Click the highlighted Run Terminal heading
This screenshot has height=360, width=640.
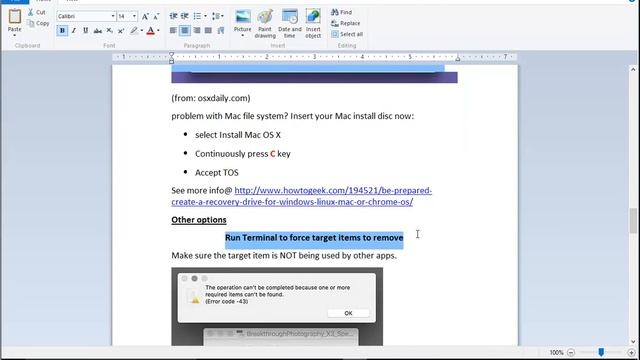pyautogui.click(x=314, y=238)
